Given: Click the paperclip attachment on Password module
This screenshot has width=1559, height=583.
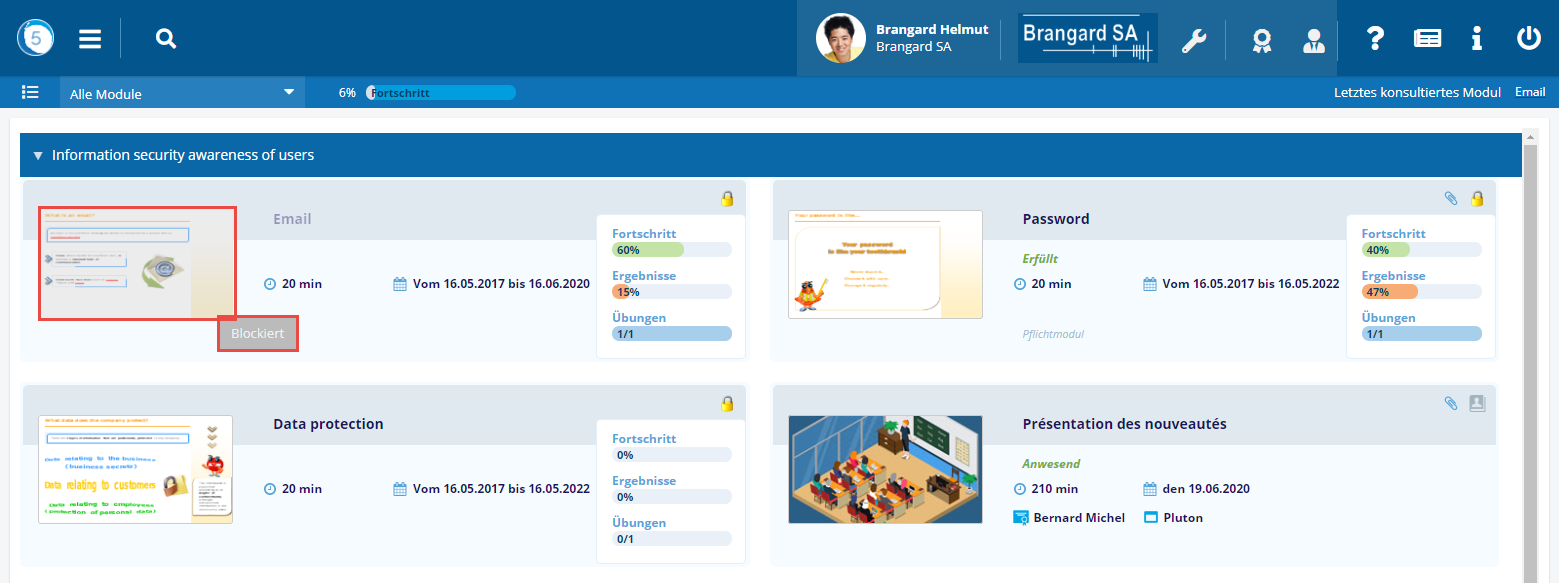Looking at the screenshot, I should 1451,199.
